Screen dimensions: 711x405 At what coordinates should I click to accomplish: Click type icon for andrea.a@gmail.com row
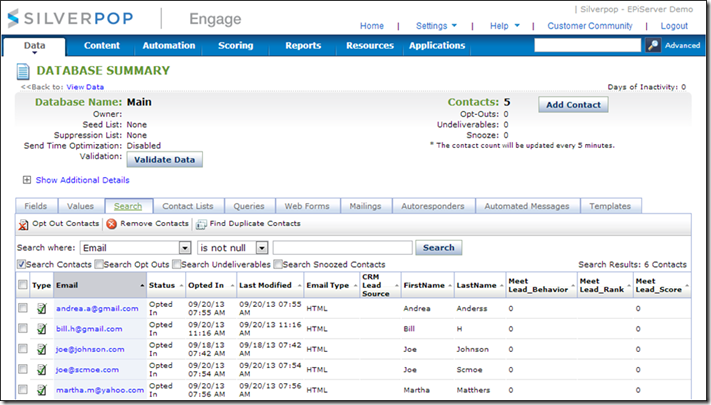coord(42,308)
